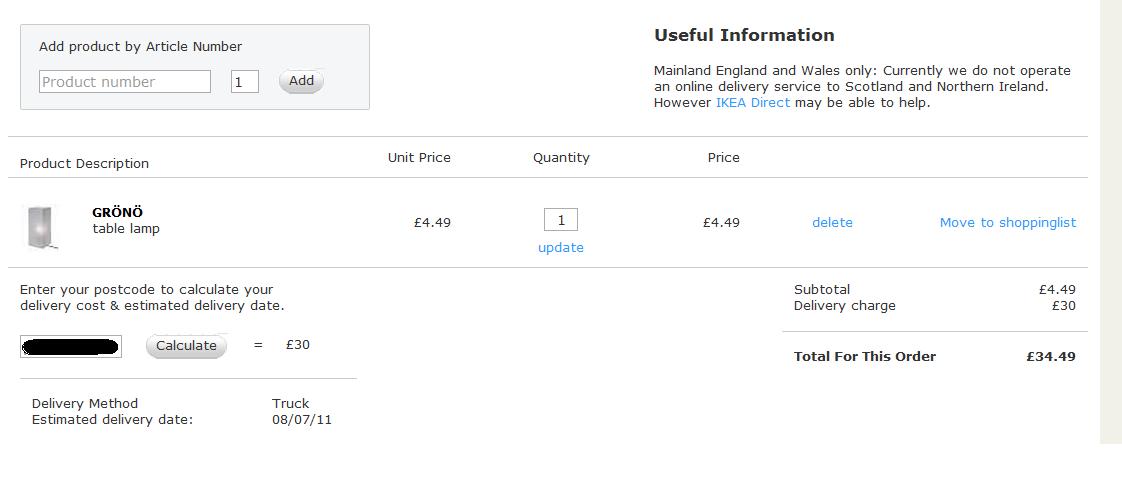Screen dimensions: 1122x497
Task: Choose Move to shoppinglist
Action: click(1007, 223)
